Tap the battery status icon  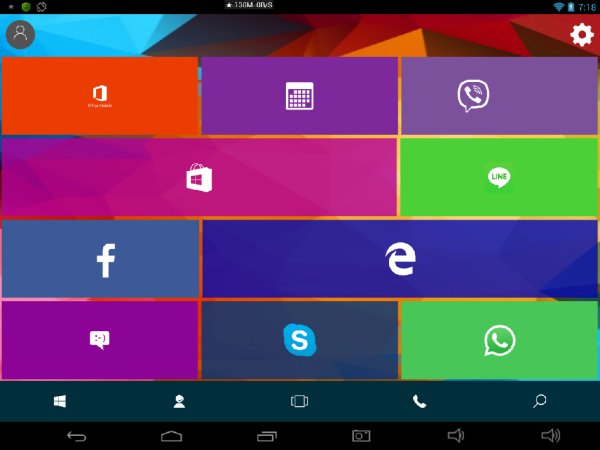[x=571, y=7]
